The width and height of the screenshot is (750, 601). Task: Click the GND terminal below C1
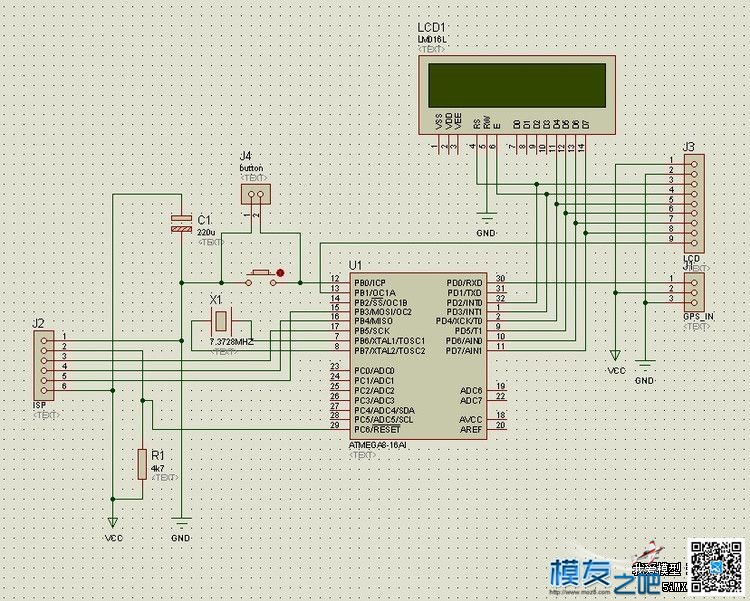(182, 522)
